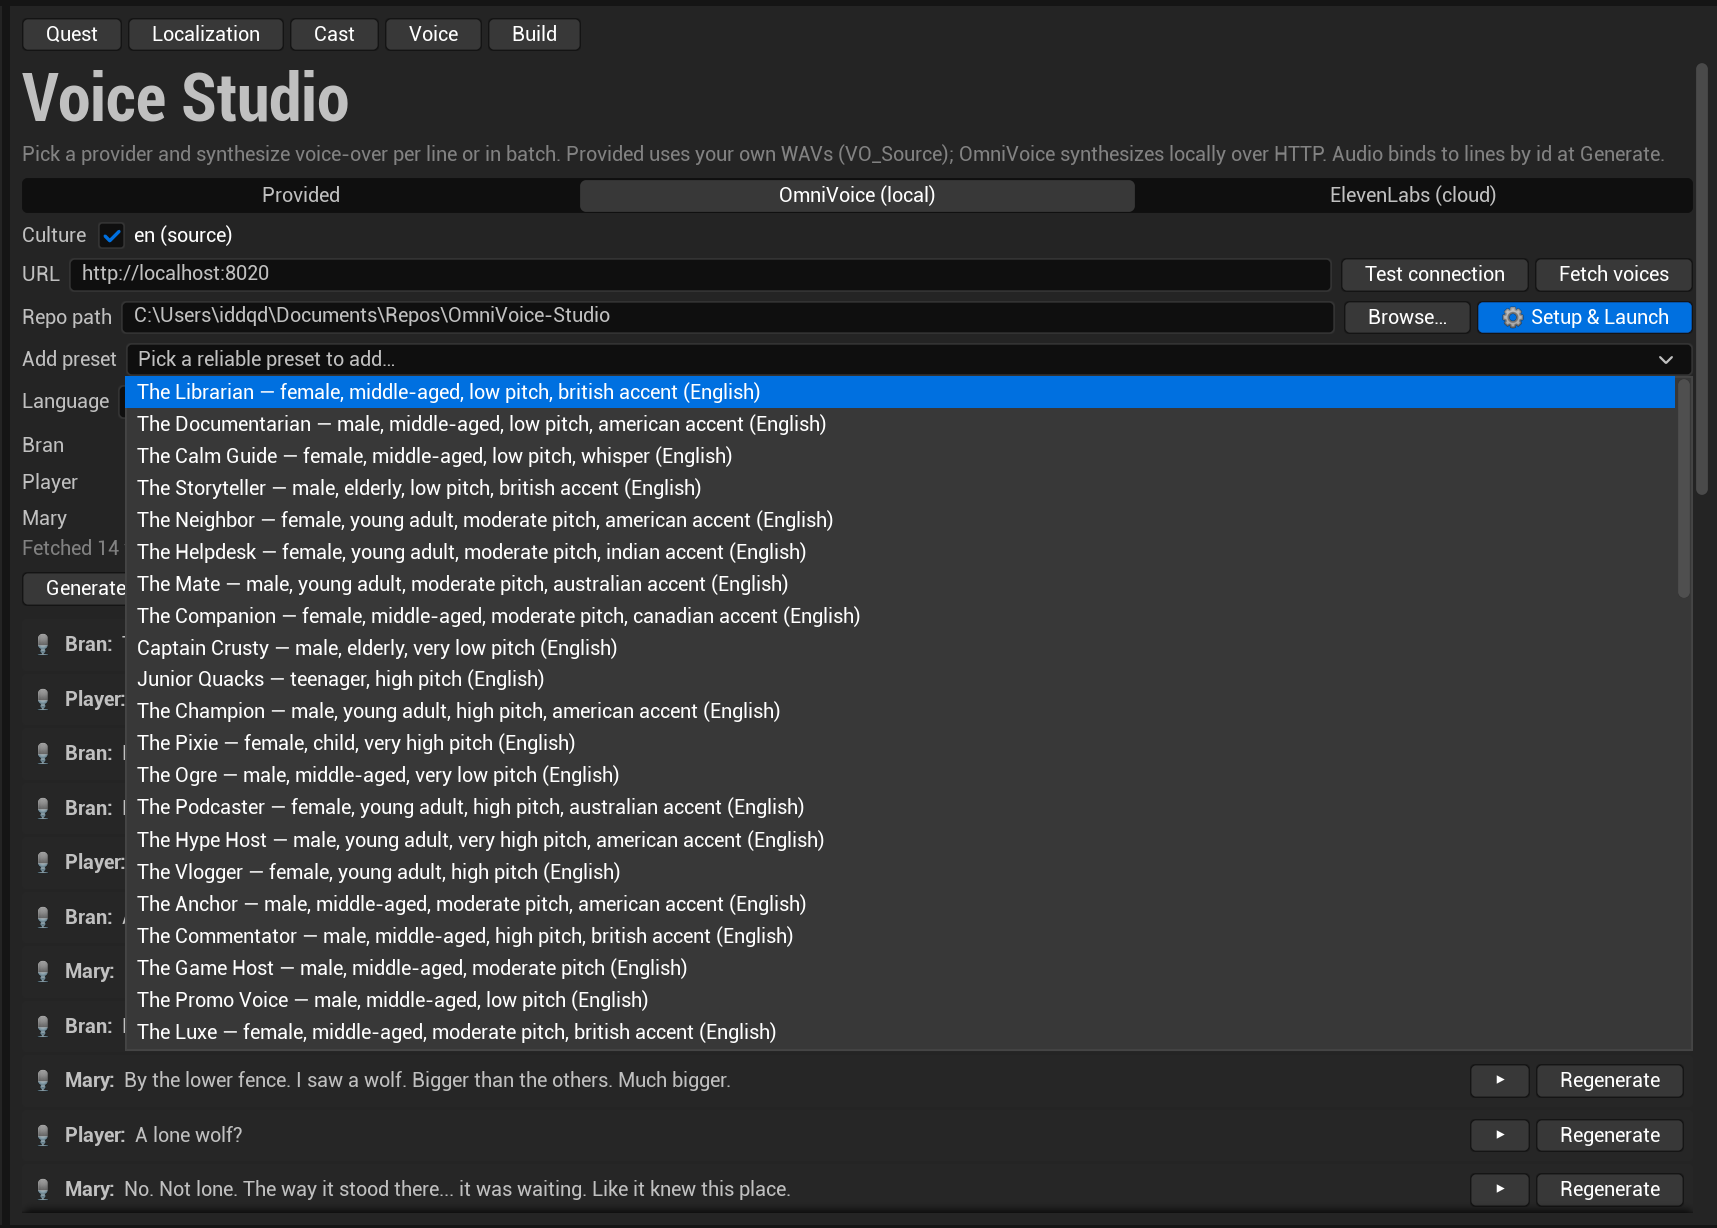Toggle the en (source) culture checkbox
Viewport: 1717px width, 1228px height.
tap(112, 236)
